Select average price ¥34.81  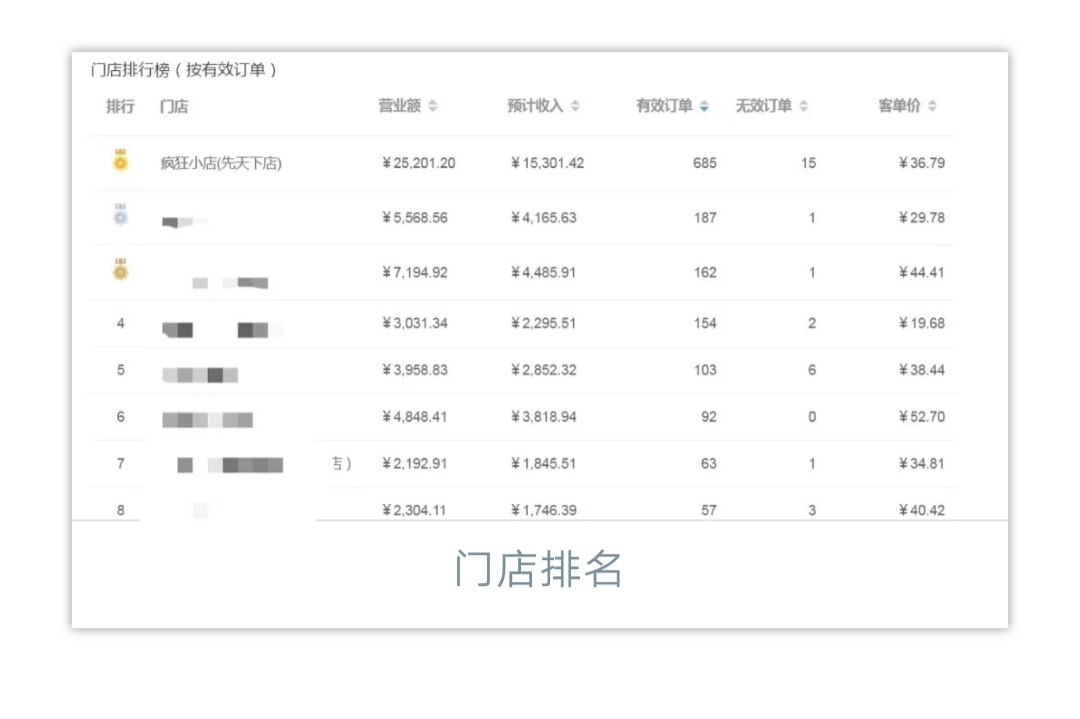(922, 463)
